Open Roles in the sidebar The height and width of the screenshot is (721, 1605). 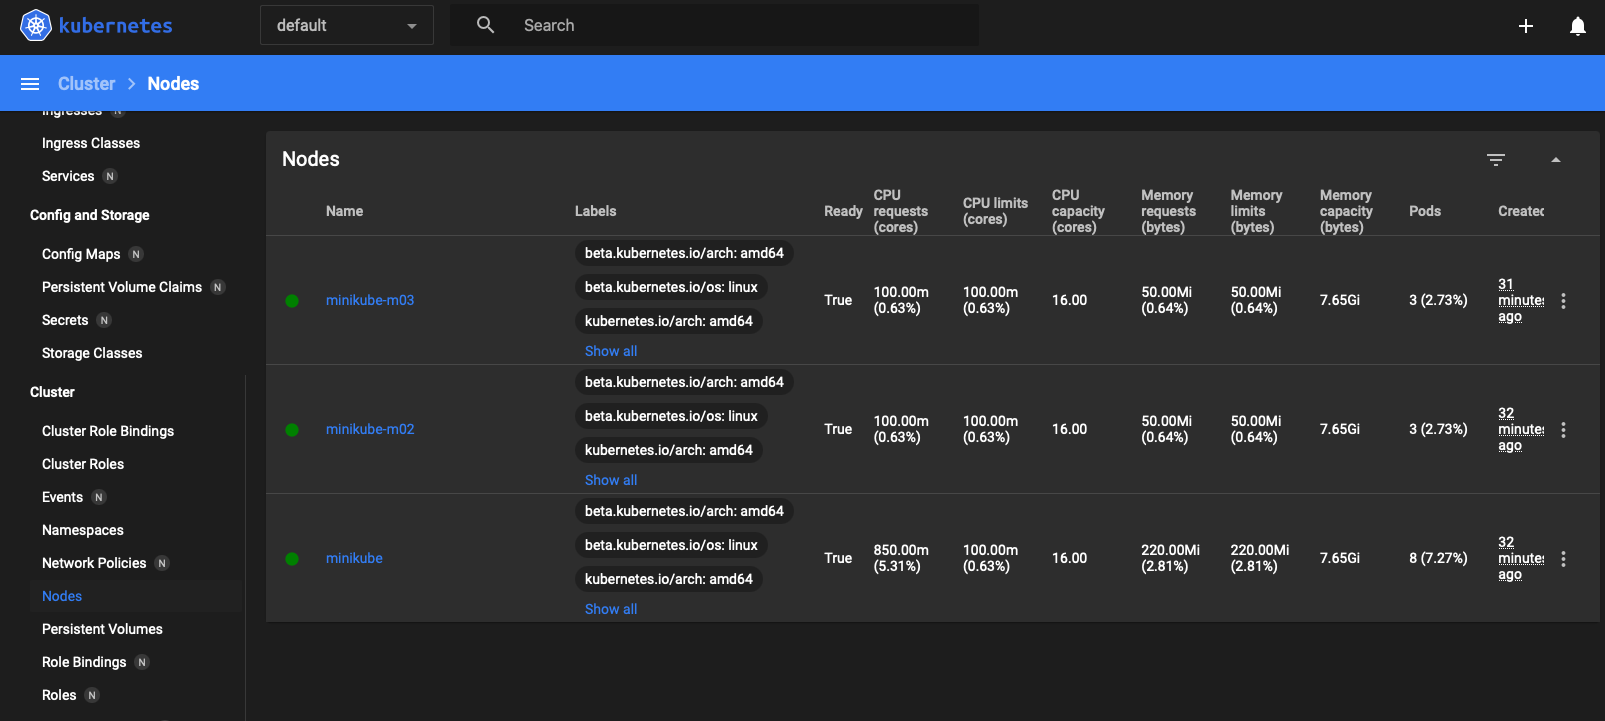59,695
